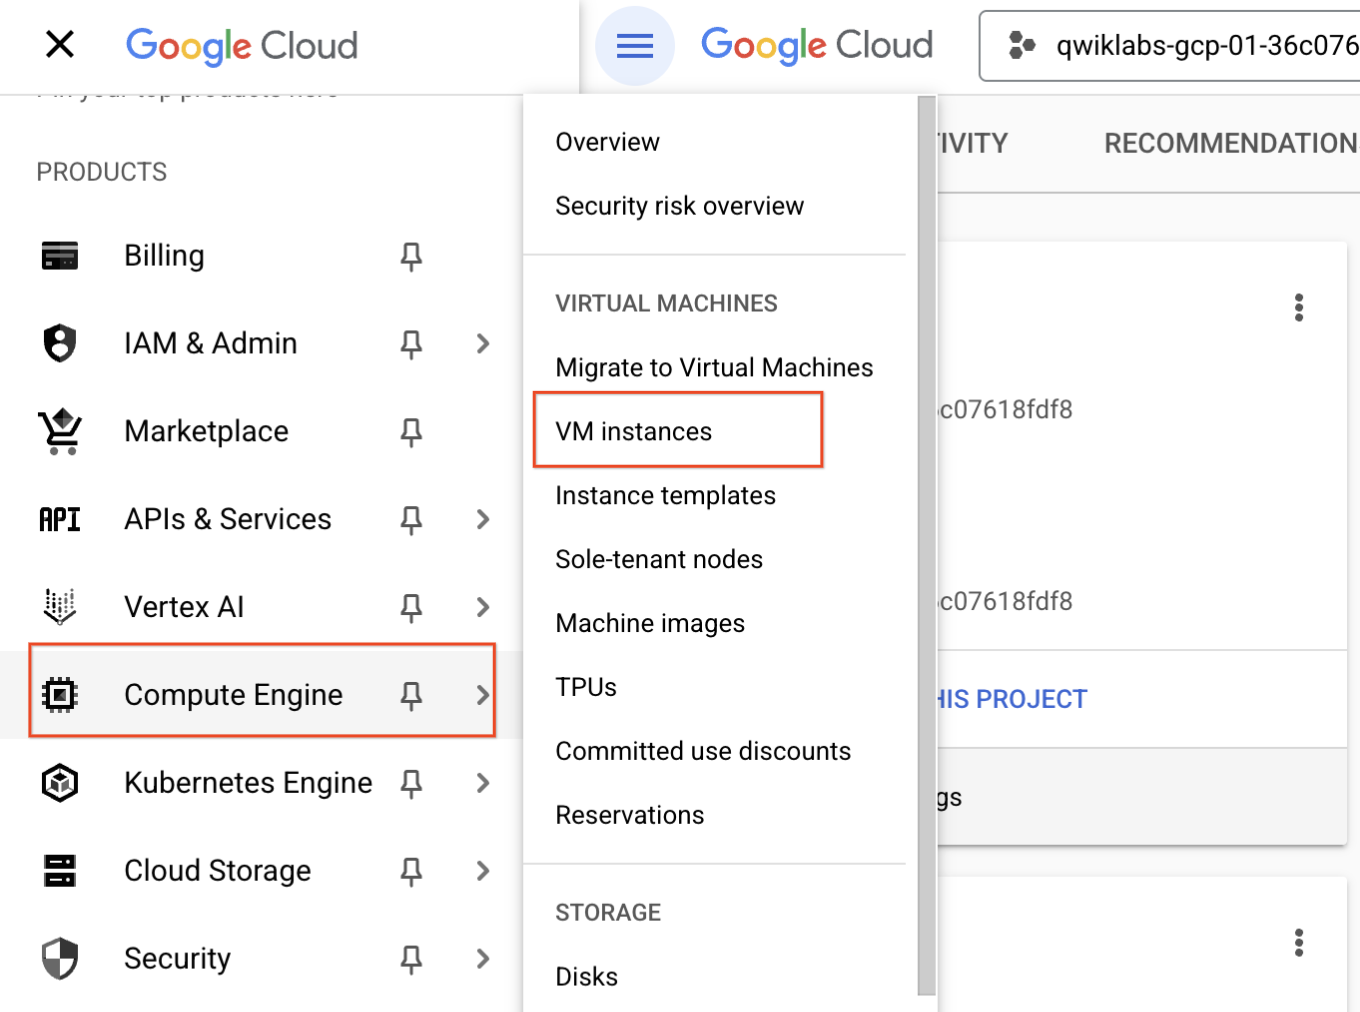Click the Cloud Storage icon
The image size is (1360, 1012).
point(60,870)
